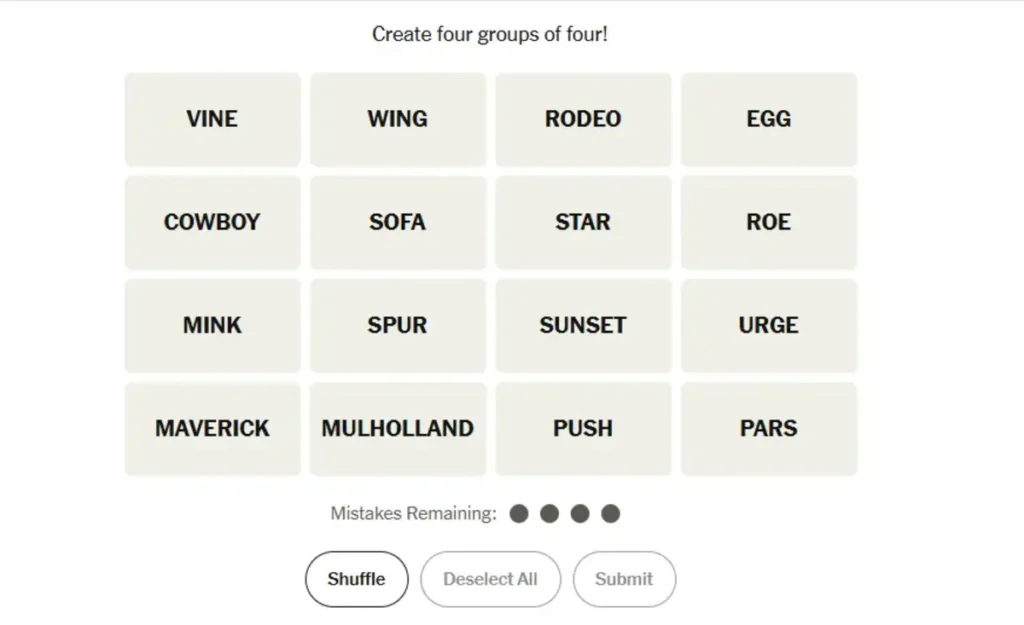
Task: Pick the MULHOLLAND tile
Action: [398, 428]
